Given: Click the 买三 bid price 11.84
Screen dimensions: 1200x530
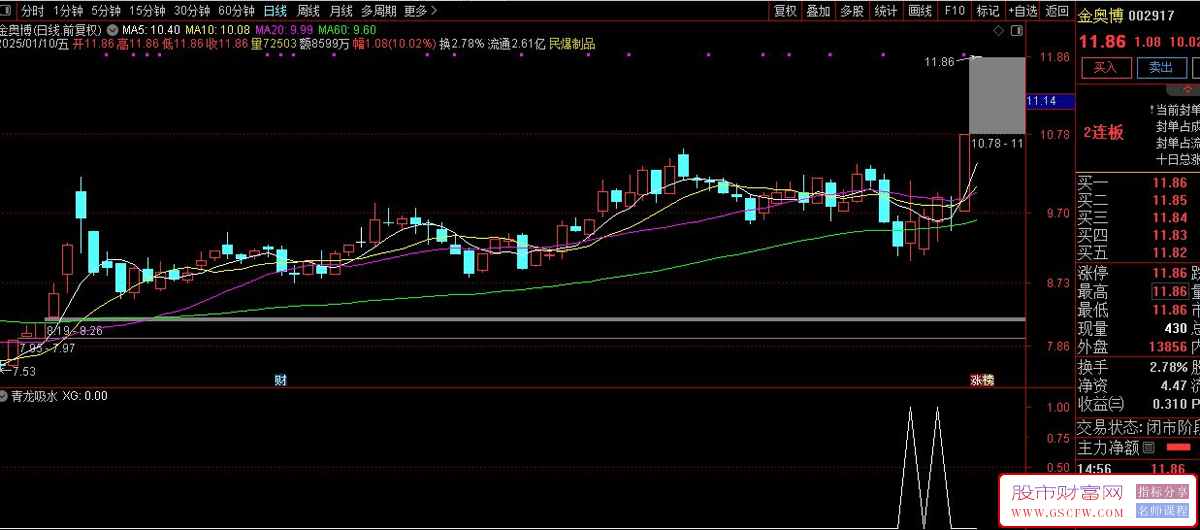Looking at the screenshot, I should point(1168,217).
